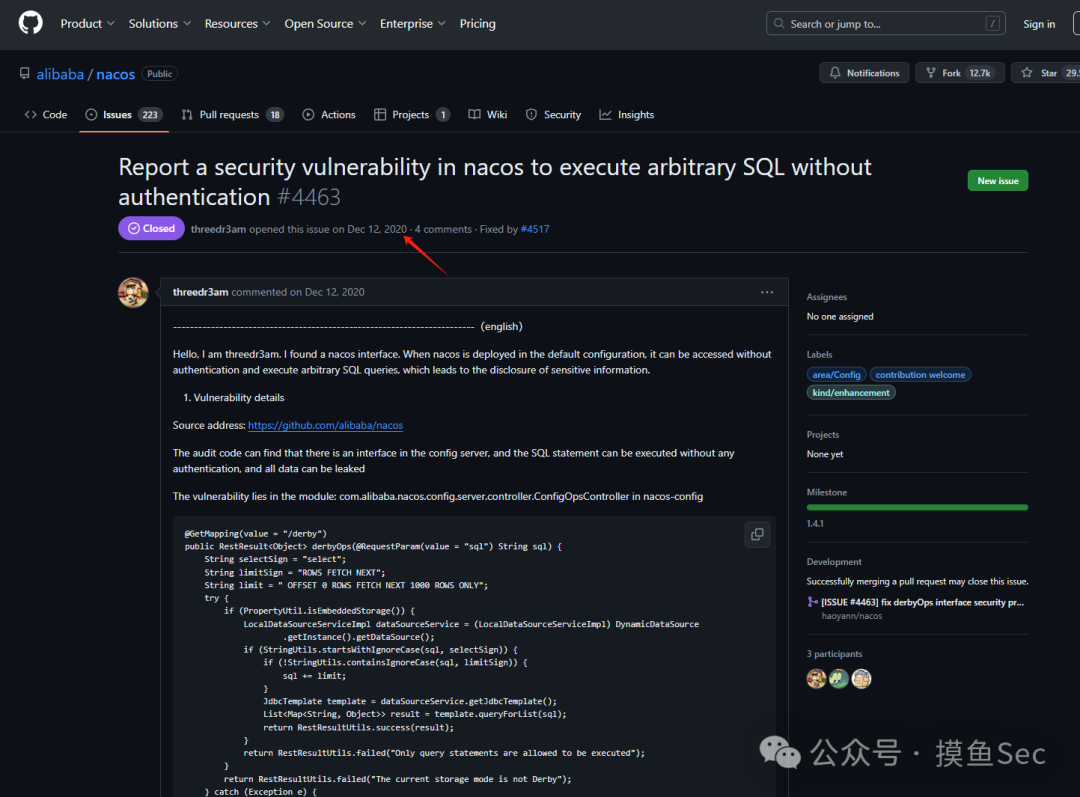Image resolution: width=1080 pixels, height=797 pixels.
Task: Switch to the Insights tab
Action: [627, 115]
